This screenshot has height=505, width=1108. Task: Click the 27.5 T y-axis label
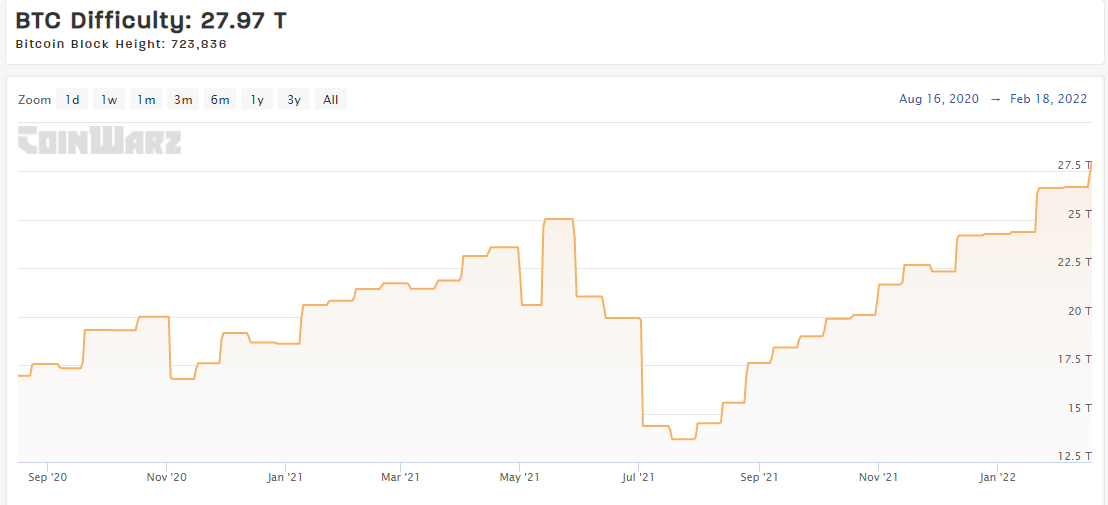pyautogui.click(x=1074, y=165)
